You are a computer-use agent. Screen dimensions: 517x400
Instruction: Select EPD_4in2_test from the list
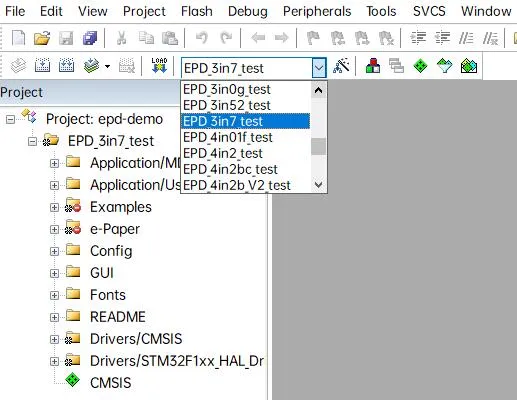pos(246,153)
